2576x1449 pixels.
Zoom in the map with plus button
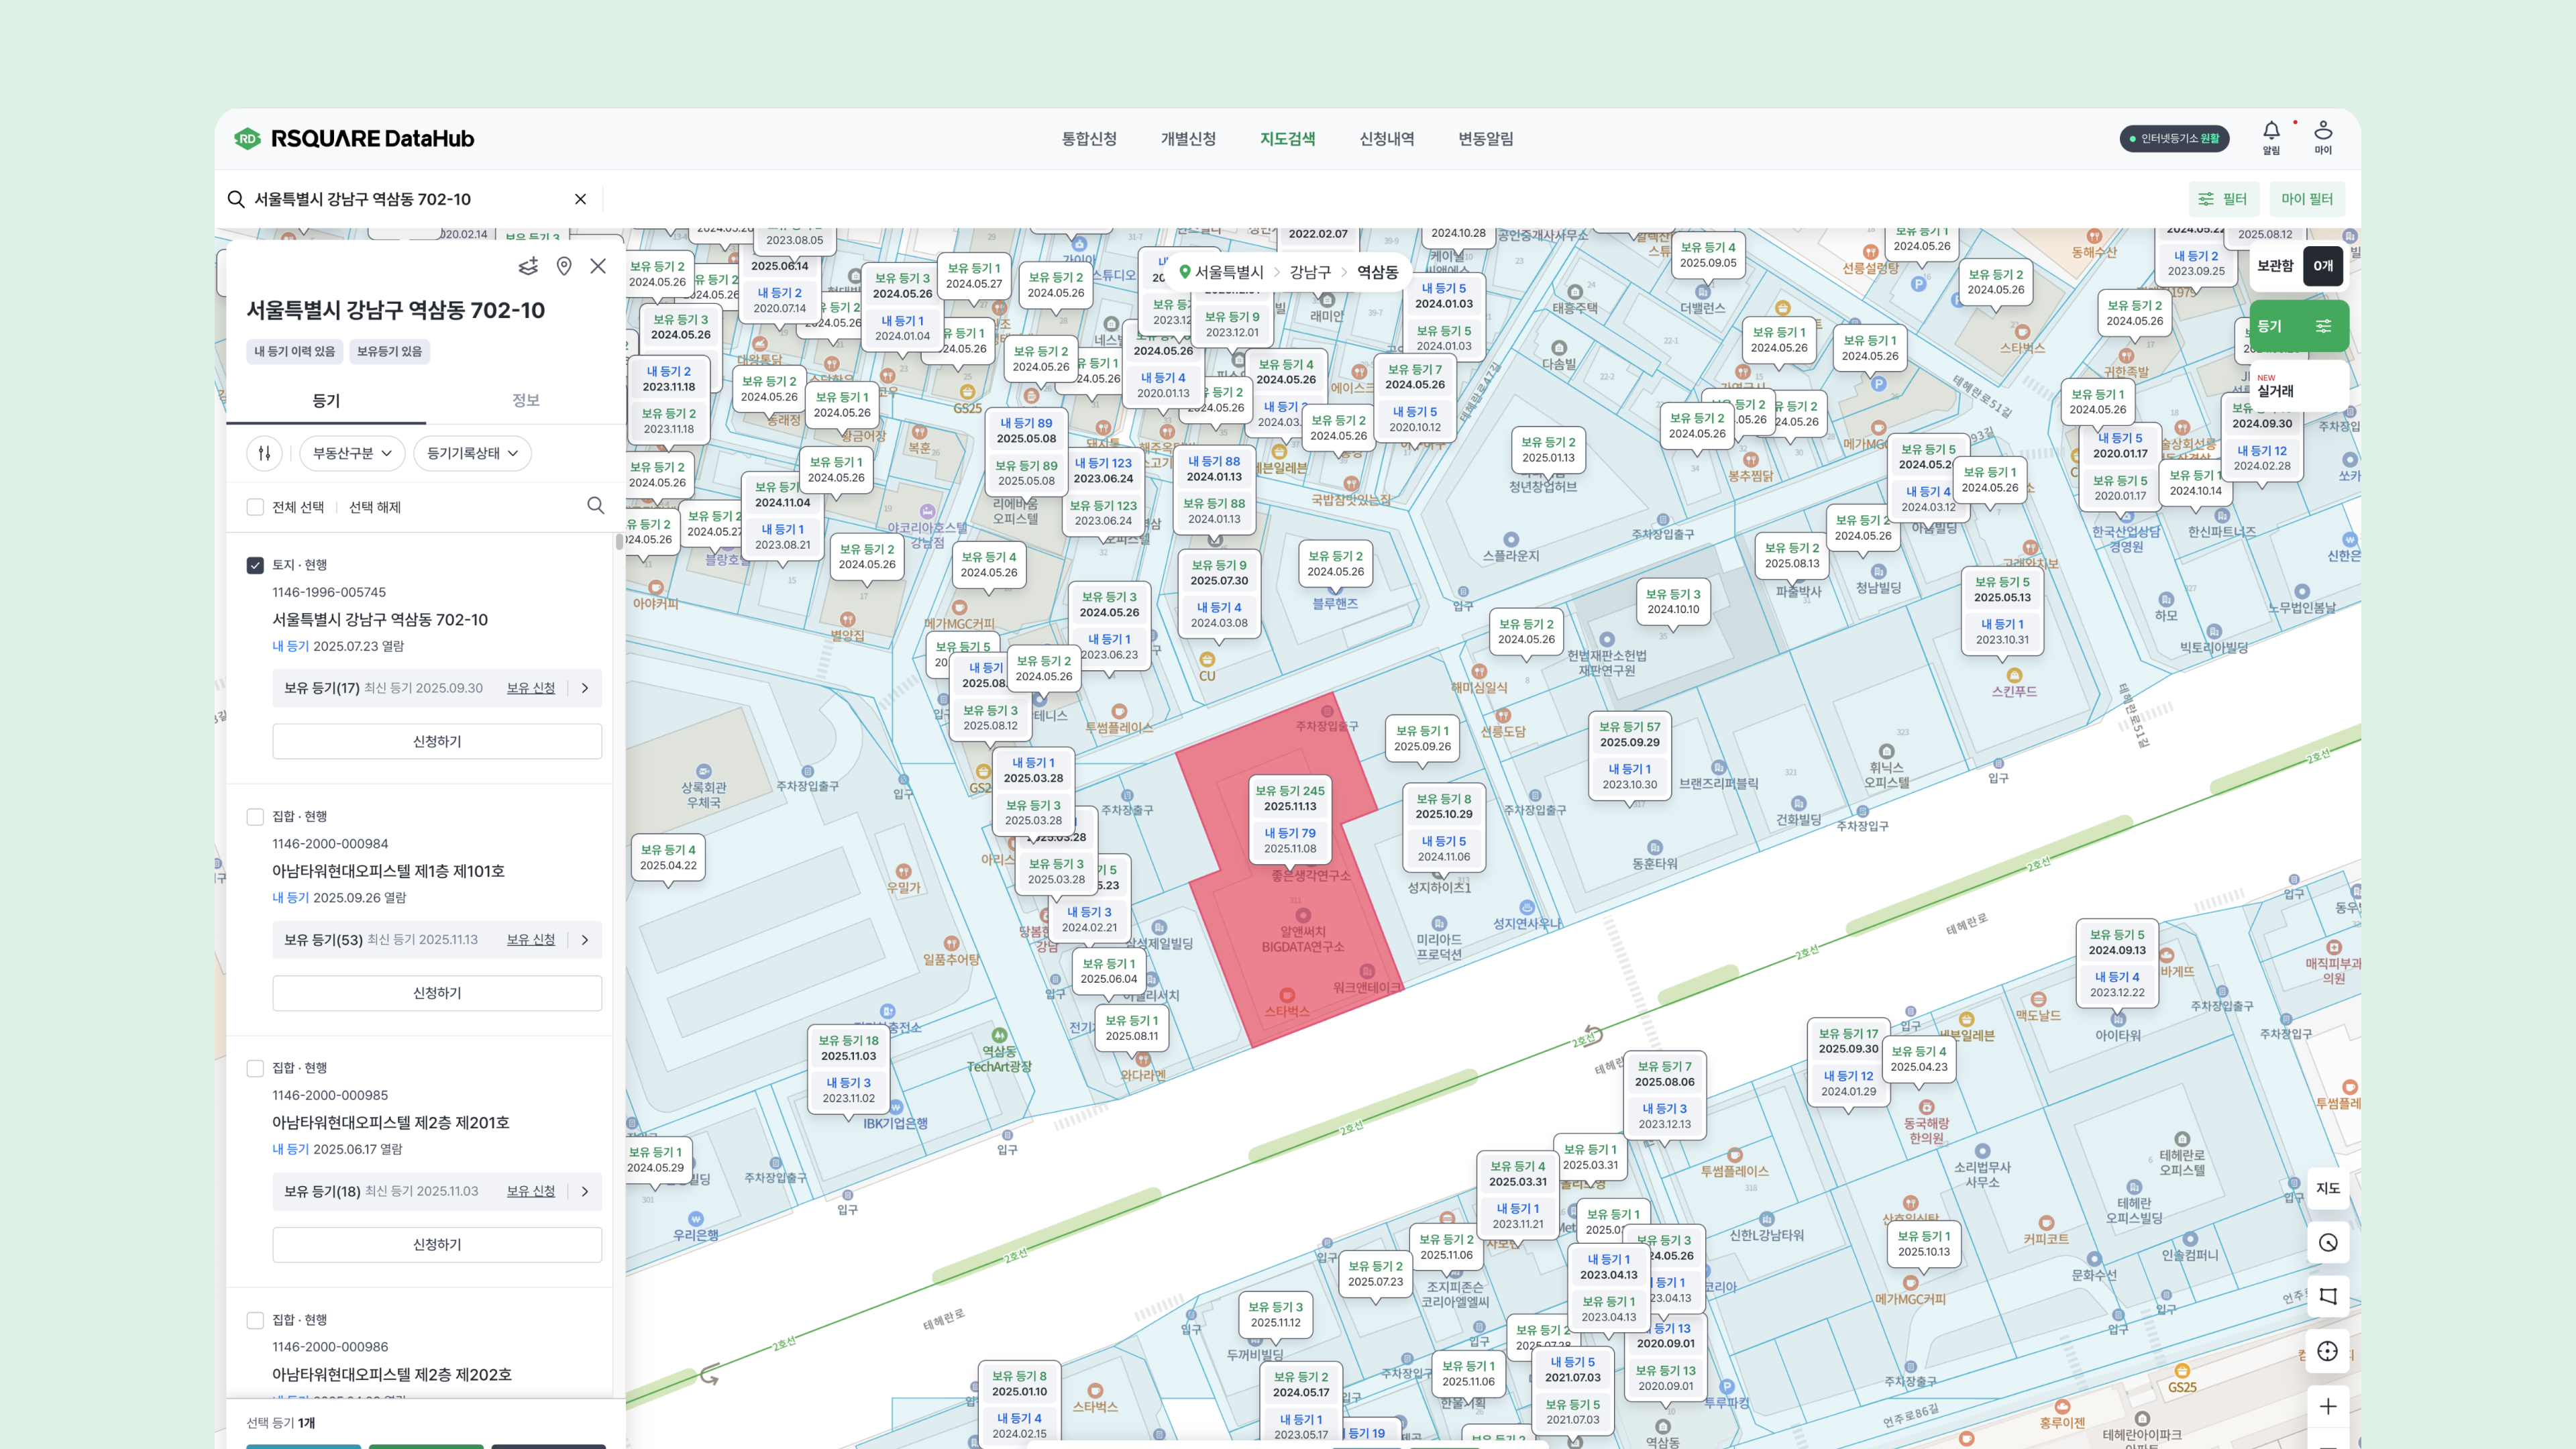tap(2328, 1406)
